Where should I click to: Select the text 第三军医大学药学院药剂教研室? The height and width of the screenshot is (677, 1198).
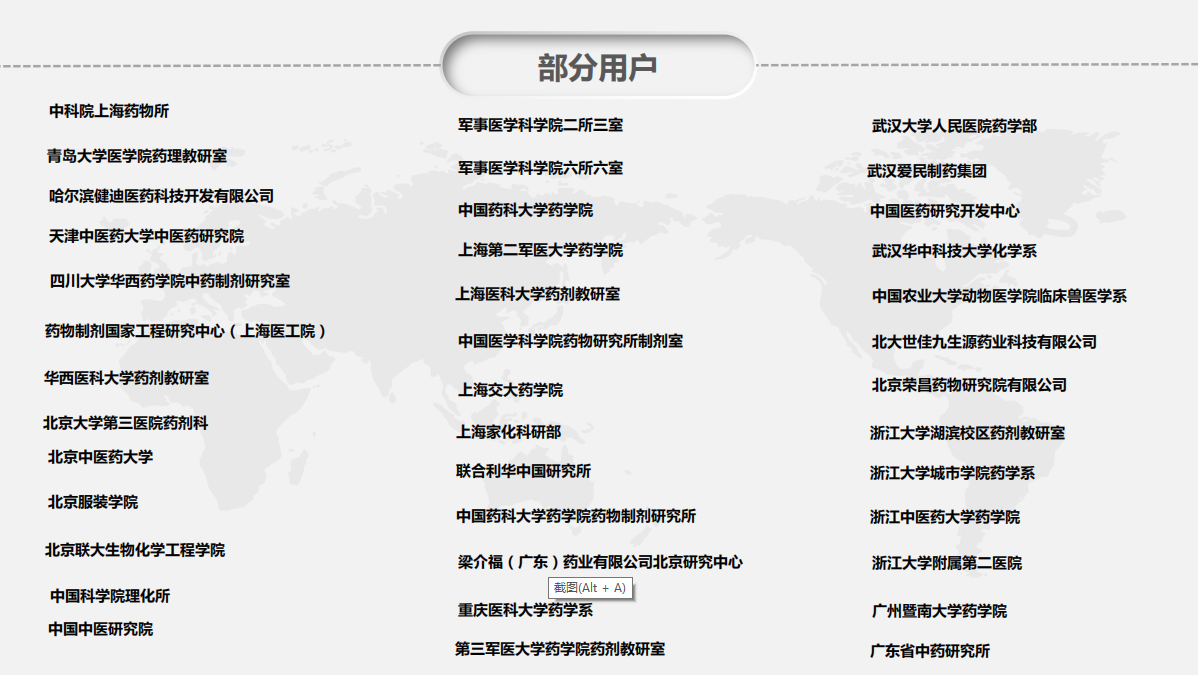coord(560,649)
